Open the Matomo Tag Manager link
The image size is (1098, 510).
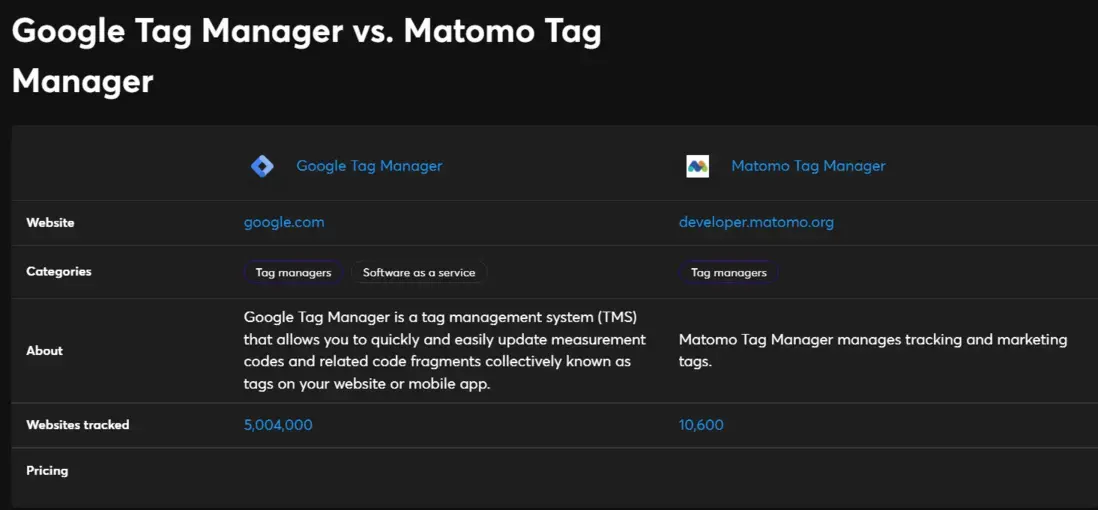[x=808, y=166]
